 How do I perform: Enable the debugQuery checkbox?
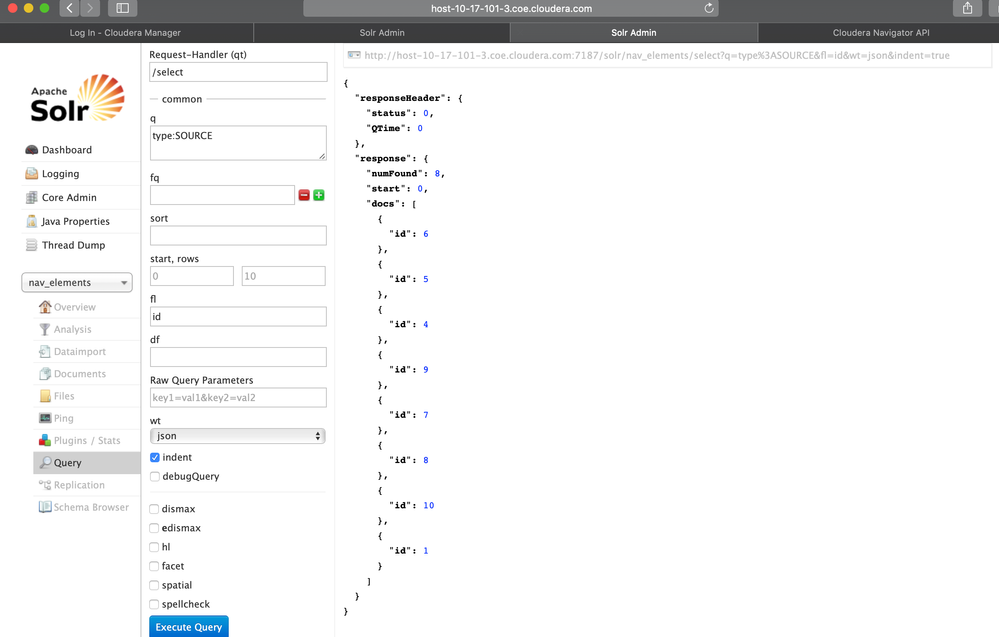click(x=155, y=476)
